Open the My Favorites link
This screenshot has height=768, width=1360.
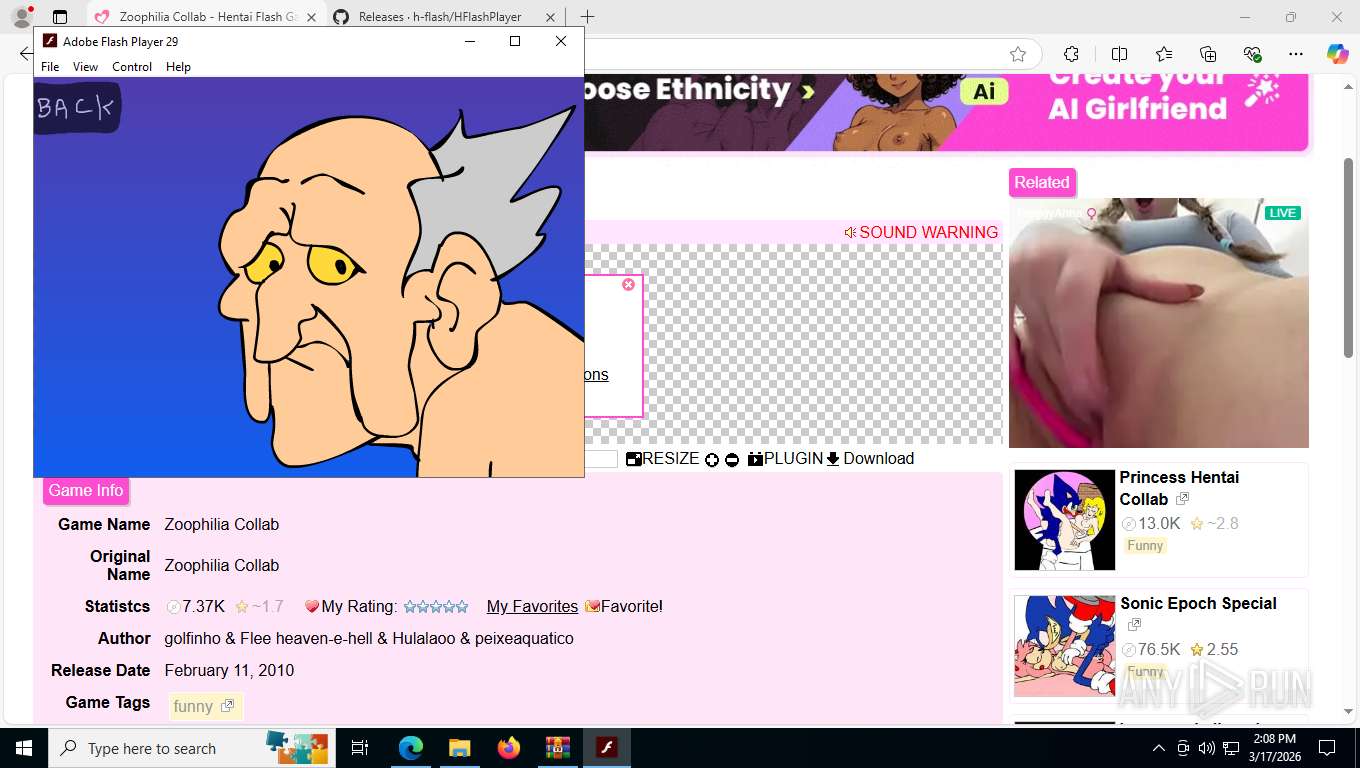[x=532, y=607]
